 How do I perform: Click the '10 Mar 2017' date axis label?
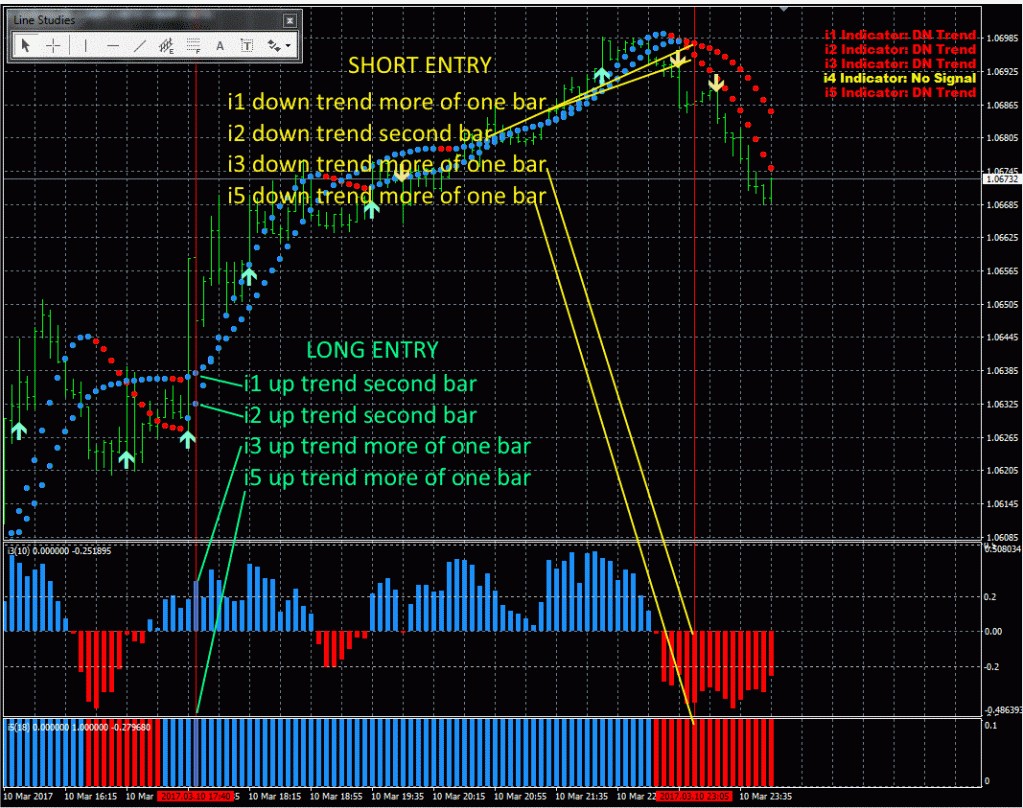(28, 796)
